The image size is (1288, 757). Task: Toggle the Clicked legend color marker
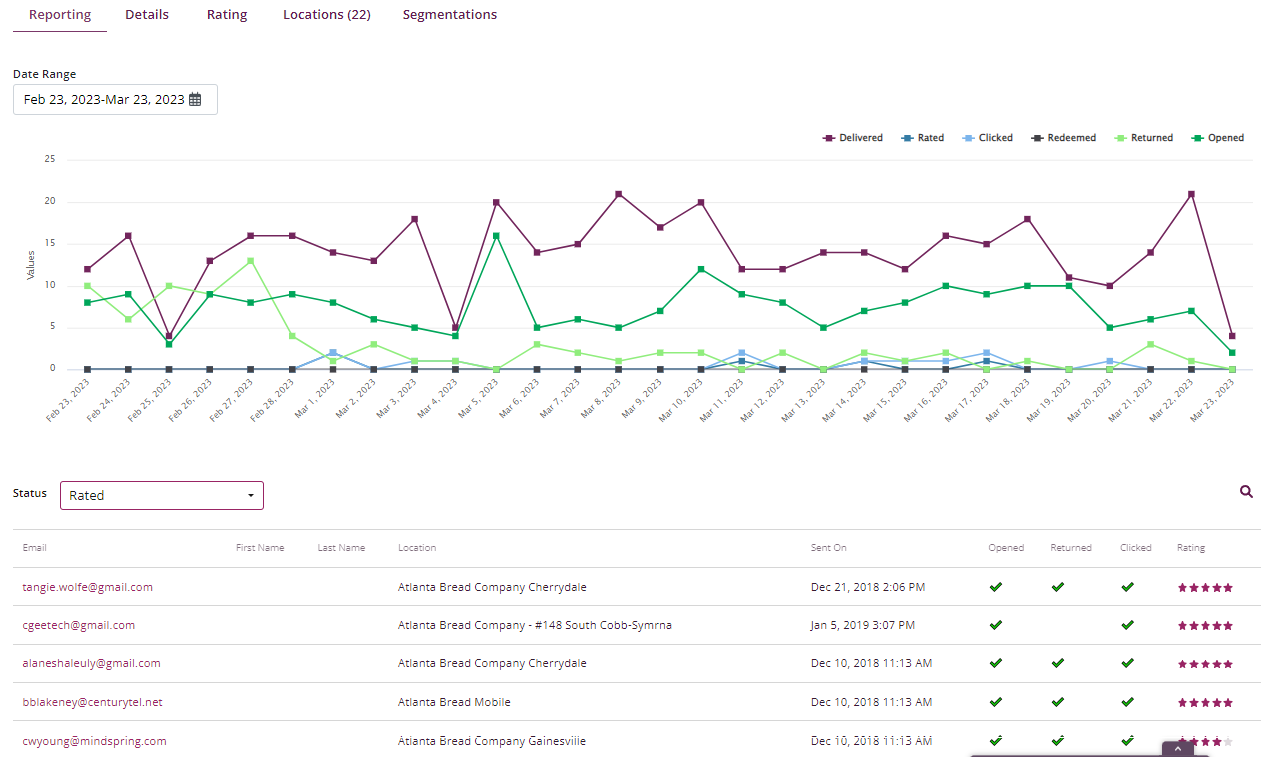967,138
